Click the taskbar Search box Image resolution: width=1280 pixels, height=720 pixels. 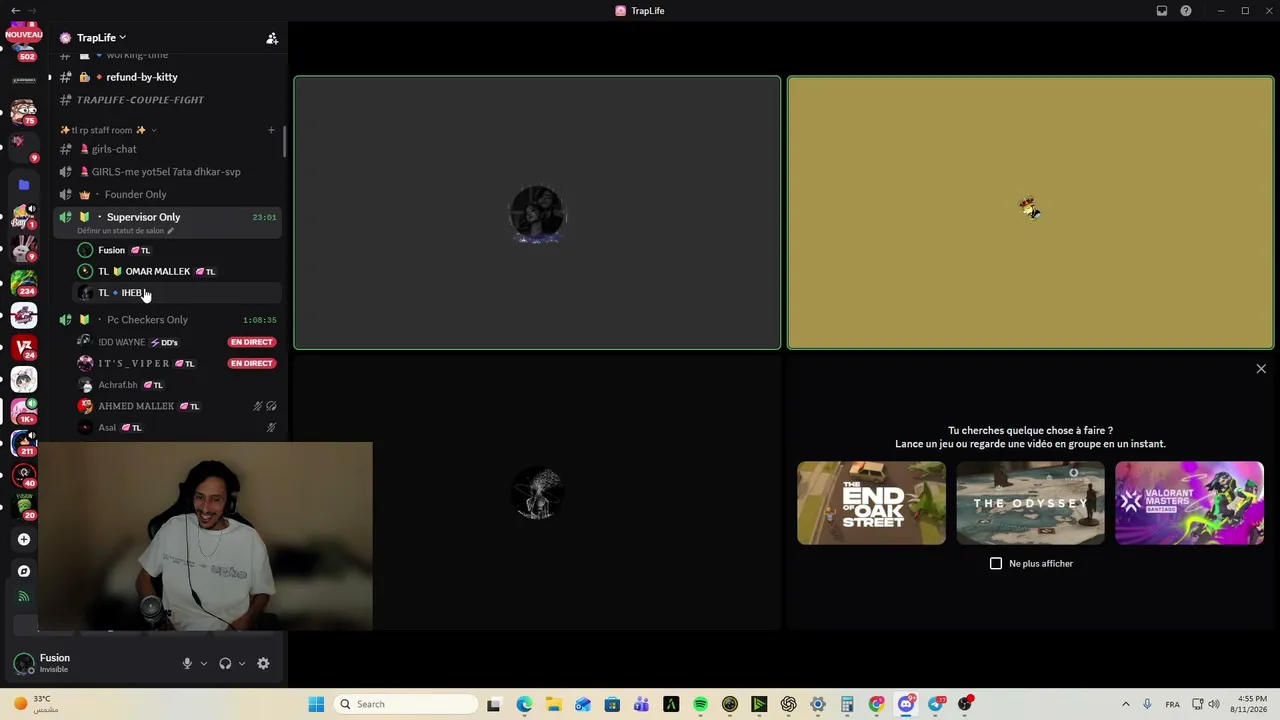click(x=404, y=704)
